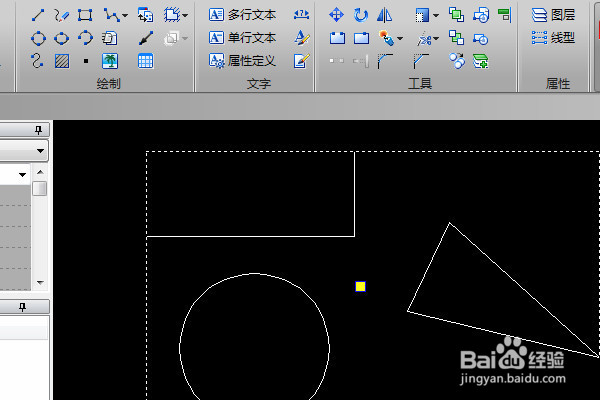Select the Rotate tool
Image resolution: width=600 pixels, height=400 pixels.
click(360, 15)
